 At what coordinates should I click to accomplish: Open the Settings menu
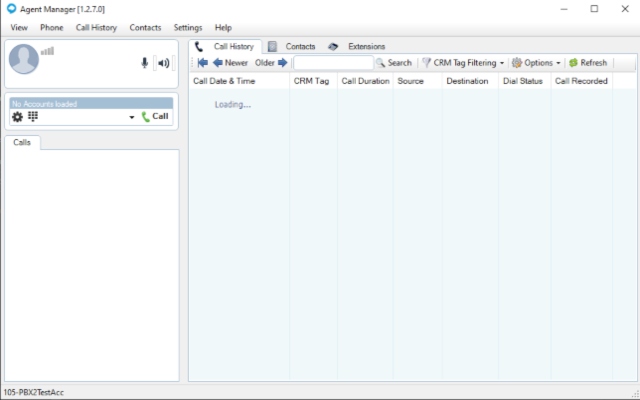pos(187,27)
